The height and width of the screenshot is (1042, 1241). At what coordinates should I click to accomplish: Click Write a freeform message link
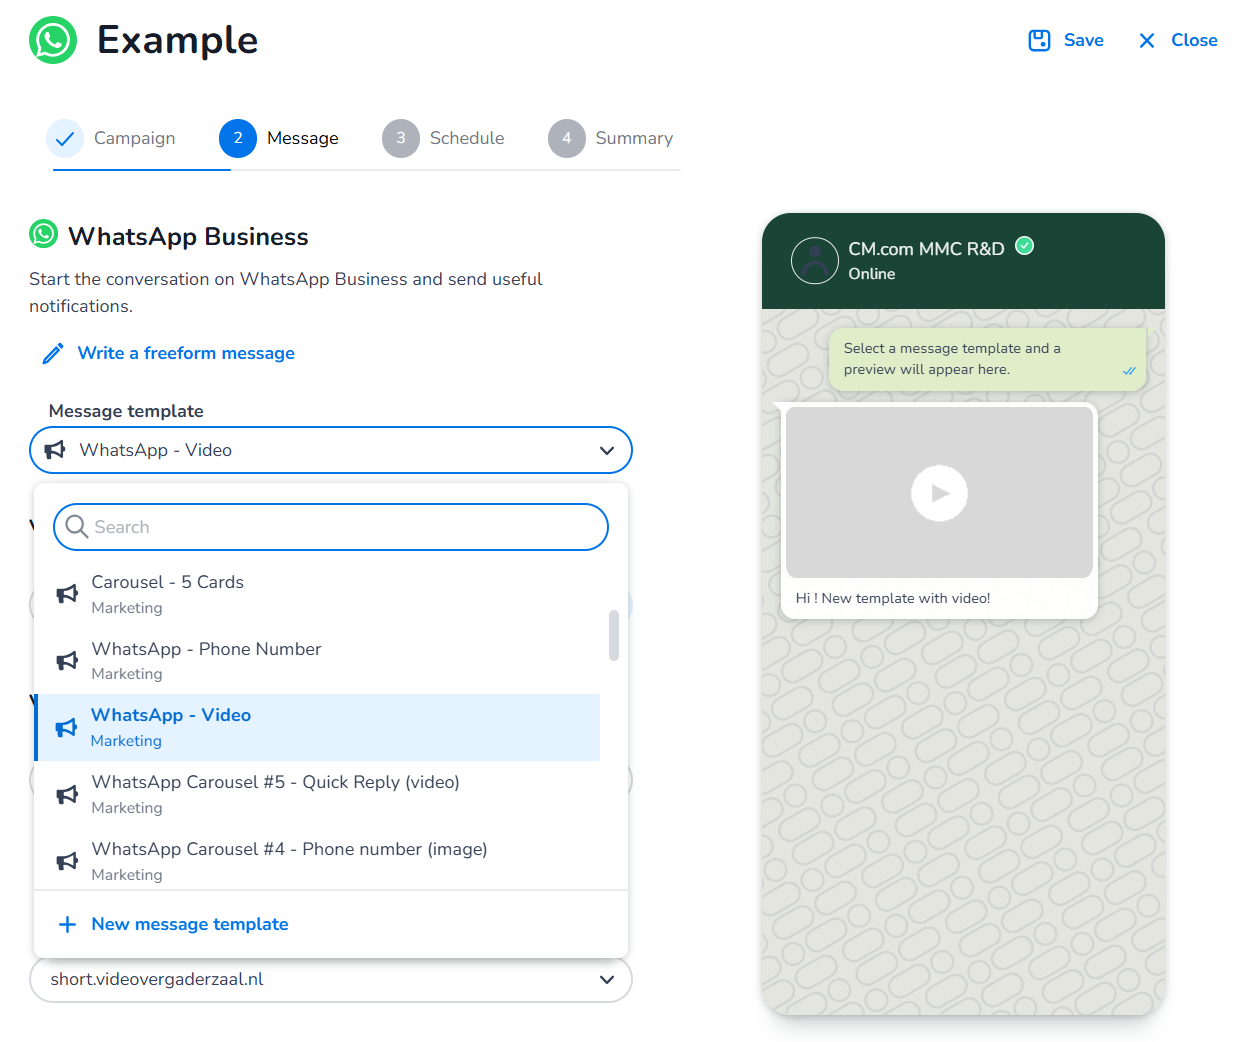pos(186,354)
